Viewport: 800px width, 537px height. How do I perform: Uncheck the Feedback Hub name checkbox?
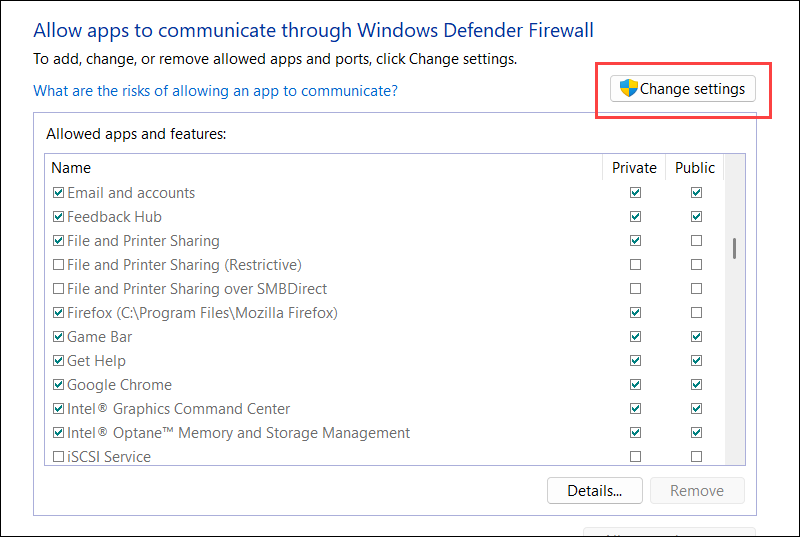pos(59,217)
